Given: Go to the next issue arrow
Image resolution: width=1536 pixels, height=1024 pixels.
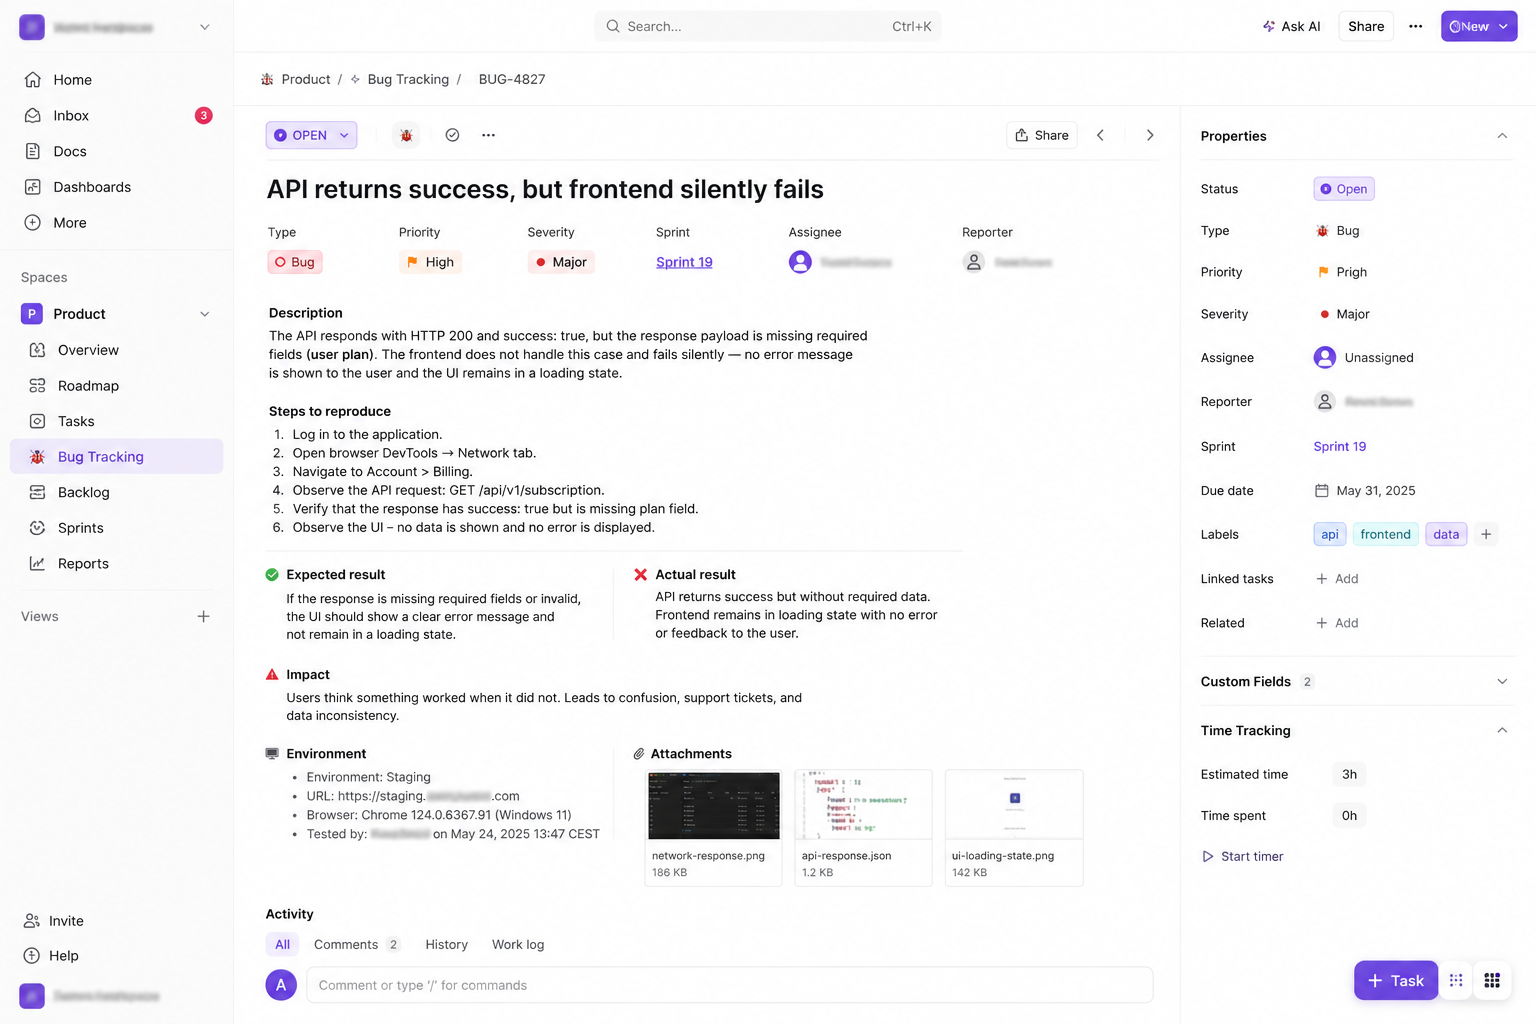Looking at the screenshot, I should 1150,135.
